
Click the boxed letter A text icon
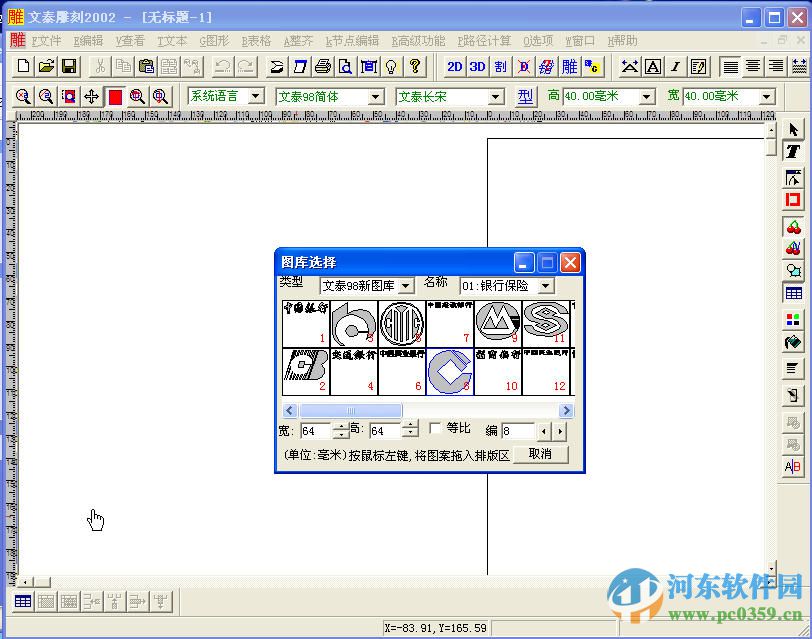652,66
